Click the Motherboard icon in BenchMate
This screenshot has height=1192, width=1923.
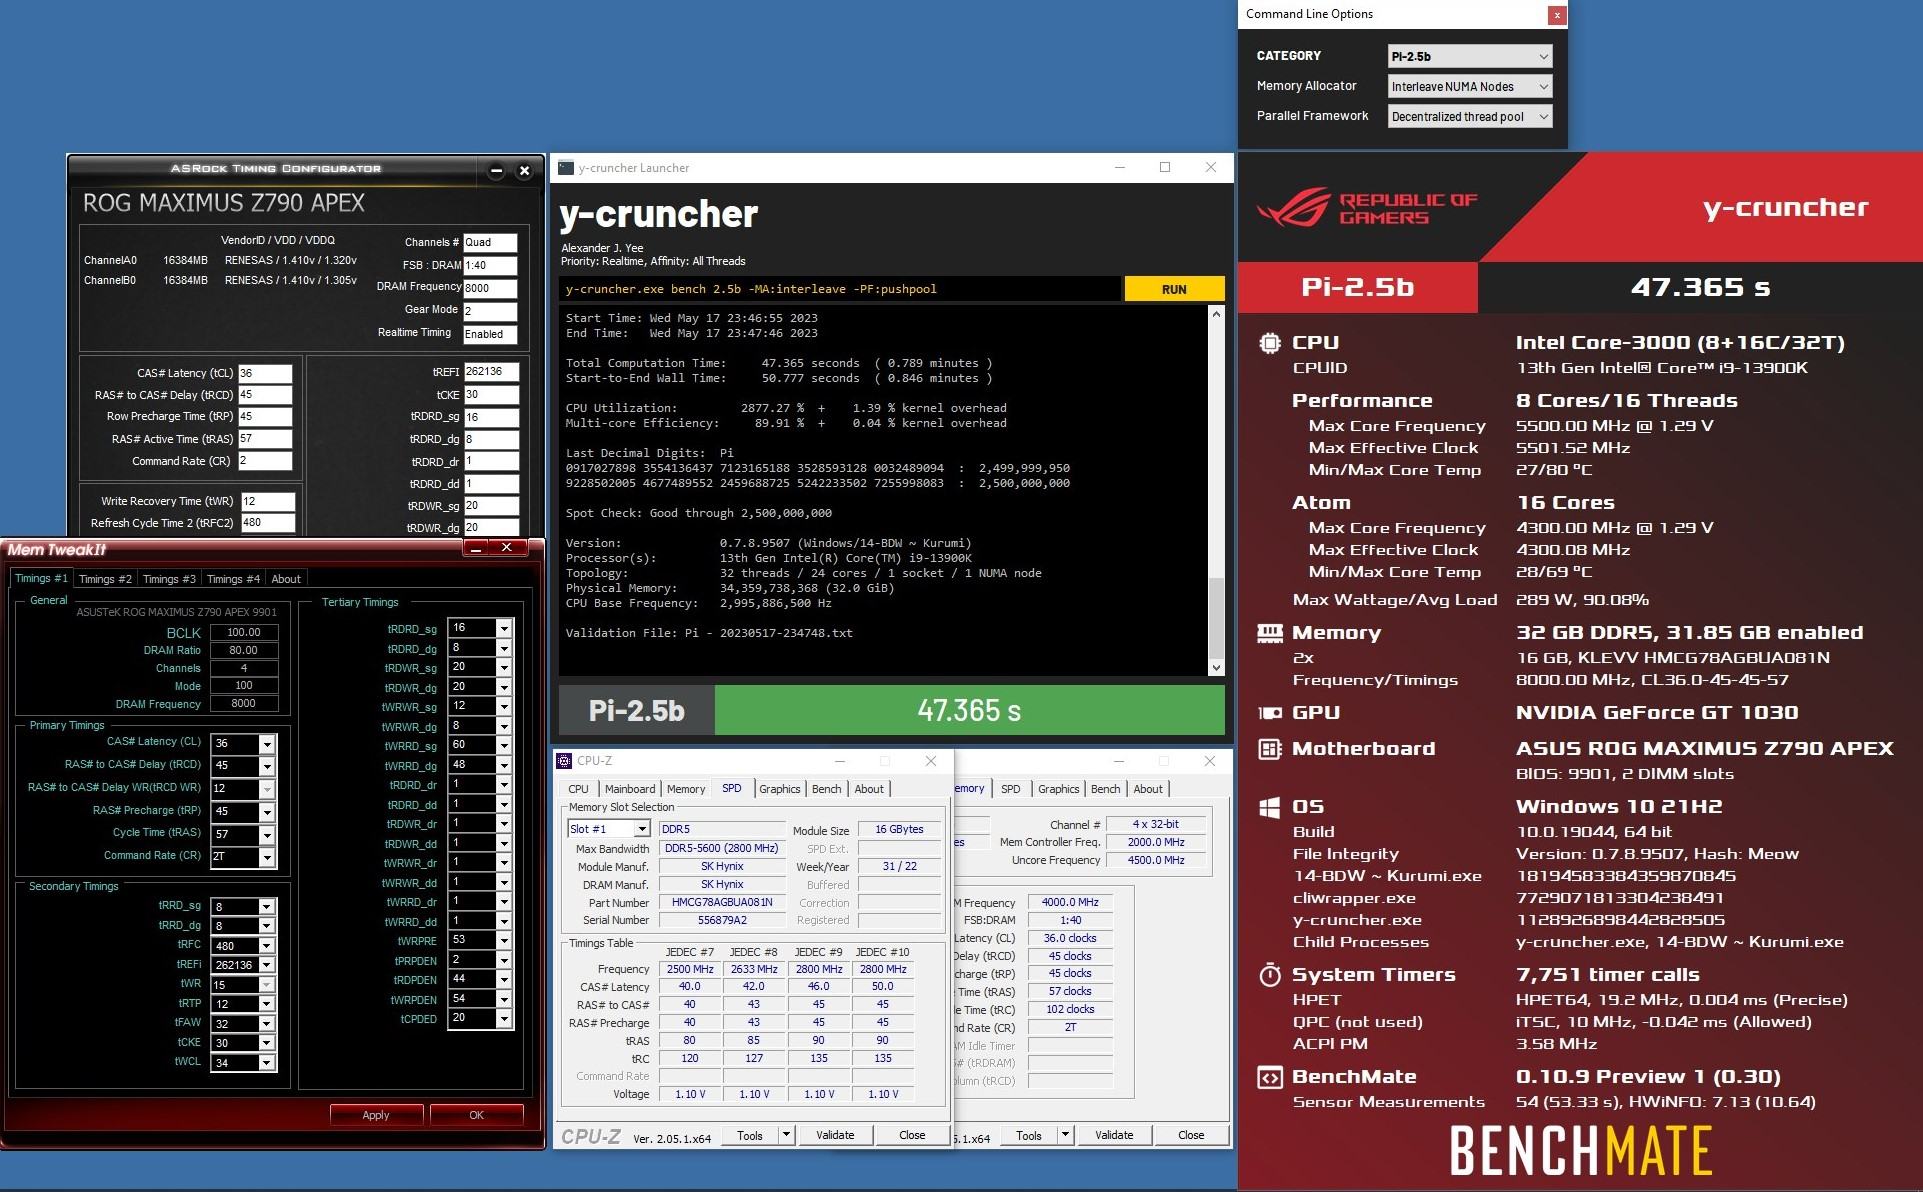pos(1269,749)
